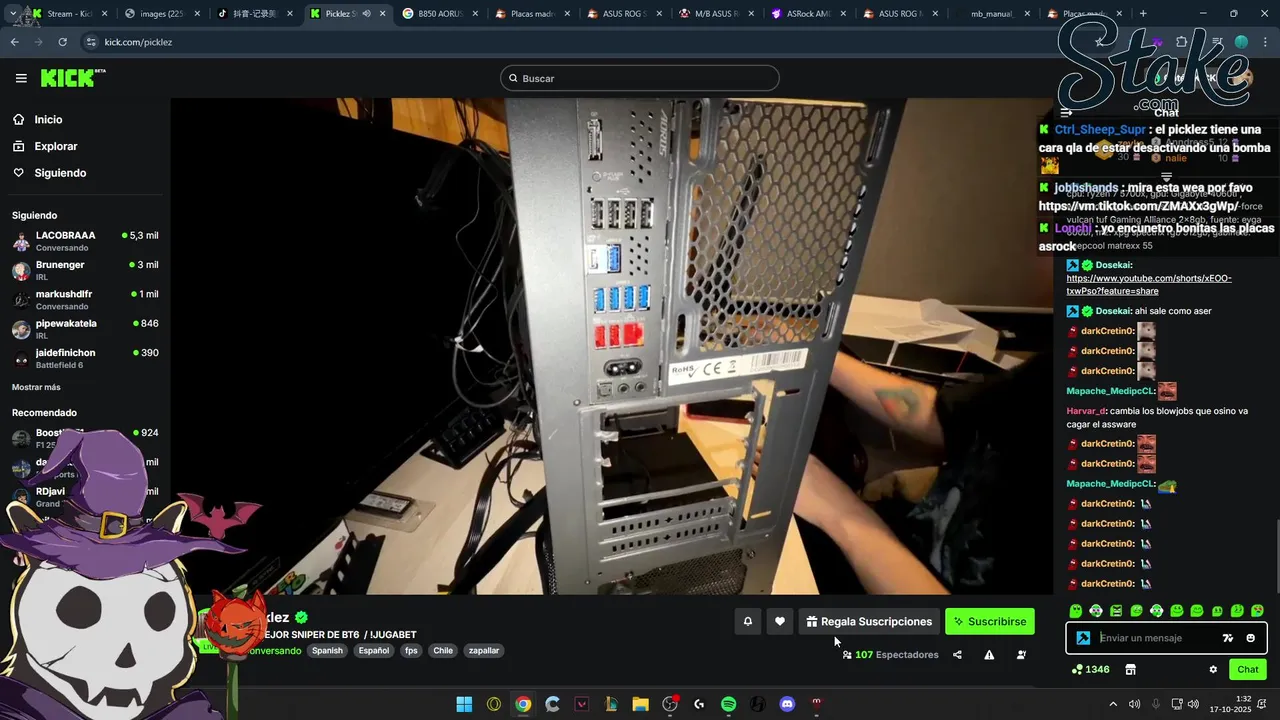Viewport: 1280px width, 720px height.
Task: Show hidden system tray icons
Action: pyautogui.click(x=1113, y=704)
